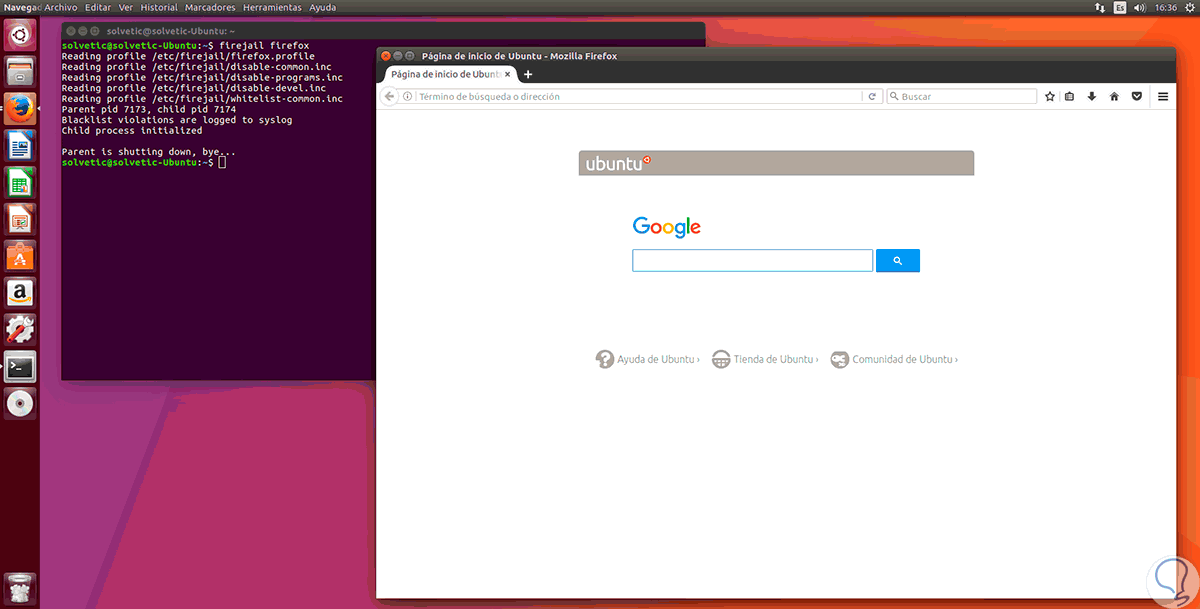Click inside the Google search input field
Image resolution: width=1200 pixels, height=609 pixels.
(752, 260)
